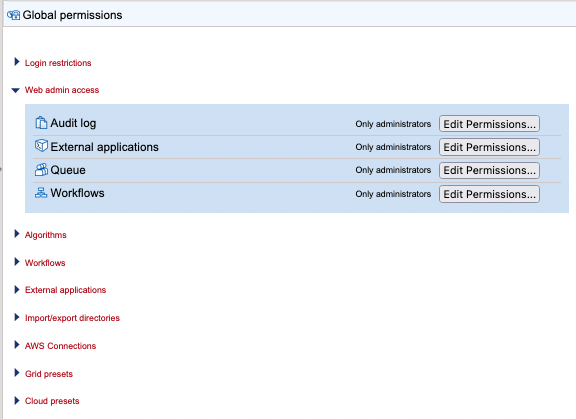
Task: Edit permissions for External applications
Action: click(489, 147)
